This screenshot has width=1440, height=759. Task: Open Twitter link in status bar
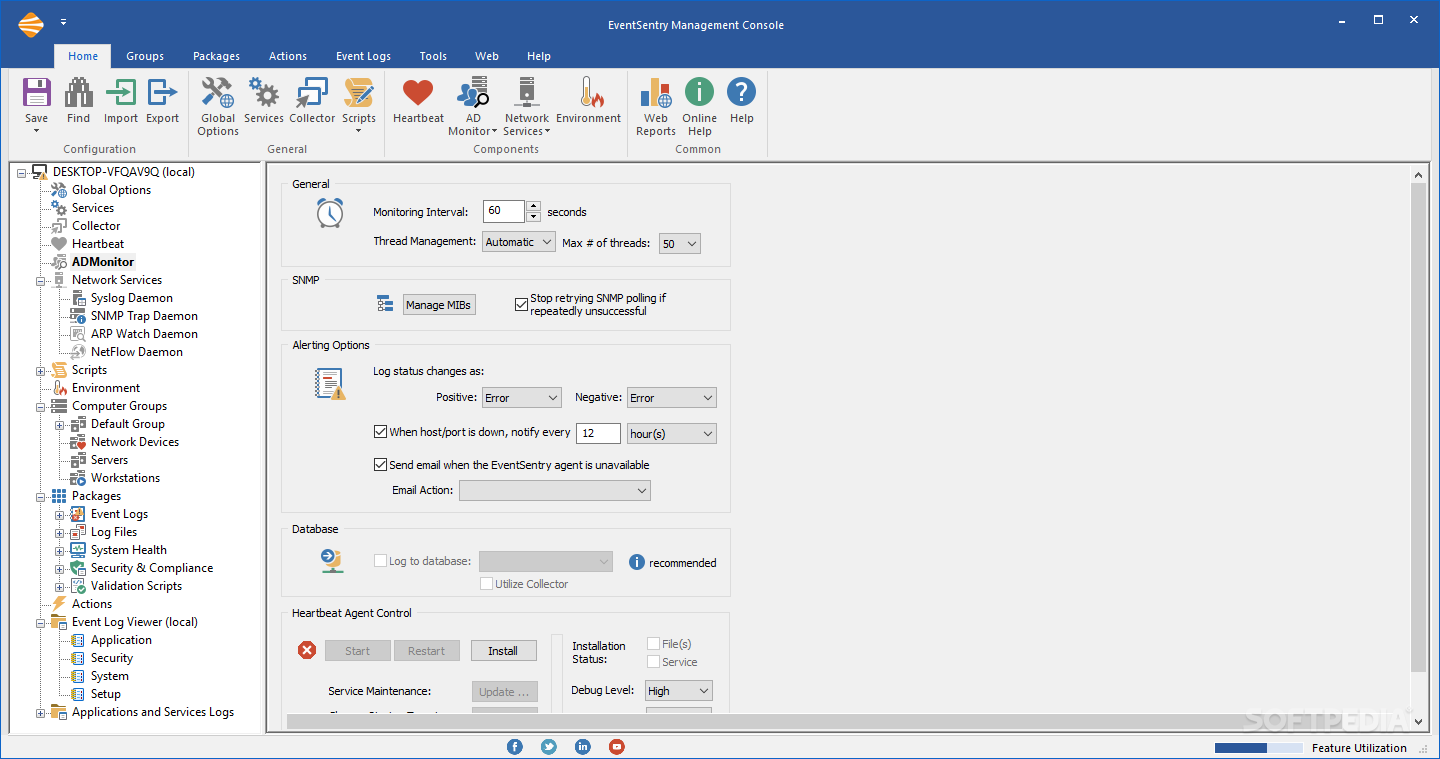[549, 747]
